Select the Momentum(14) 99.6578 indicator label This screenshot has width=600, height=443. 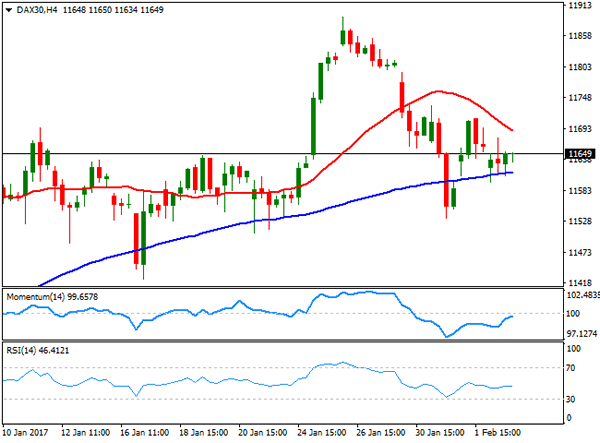[52, 297]
